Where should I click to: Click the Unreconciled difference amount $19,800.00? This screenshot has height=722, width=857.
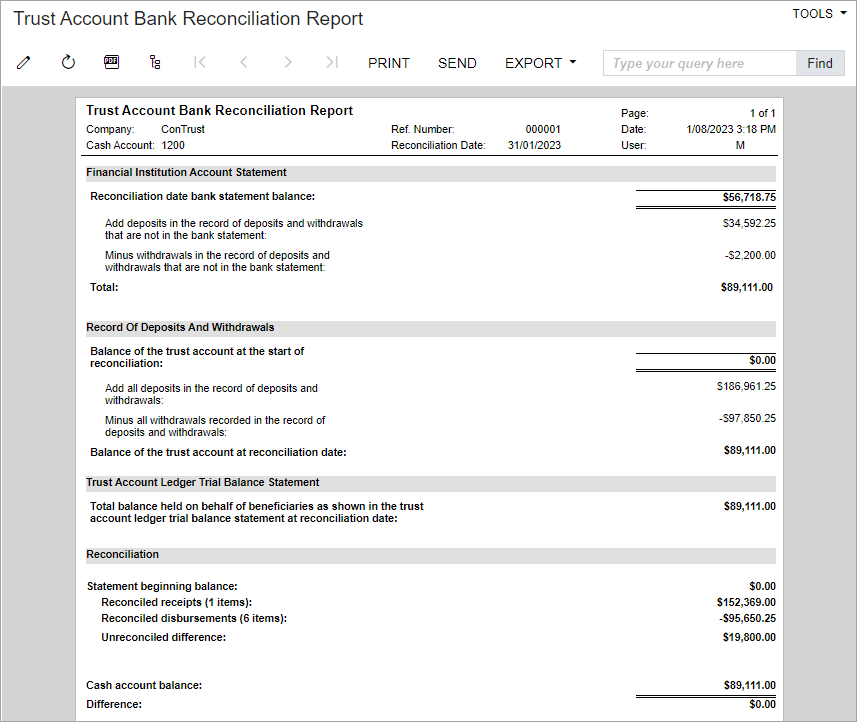tap(749, 636)
